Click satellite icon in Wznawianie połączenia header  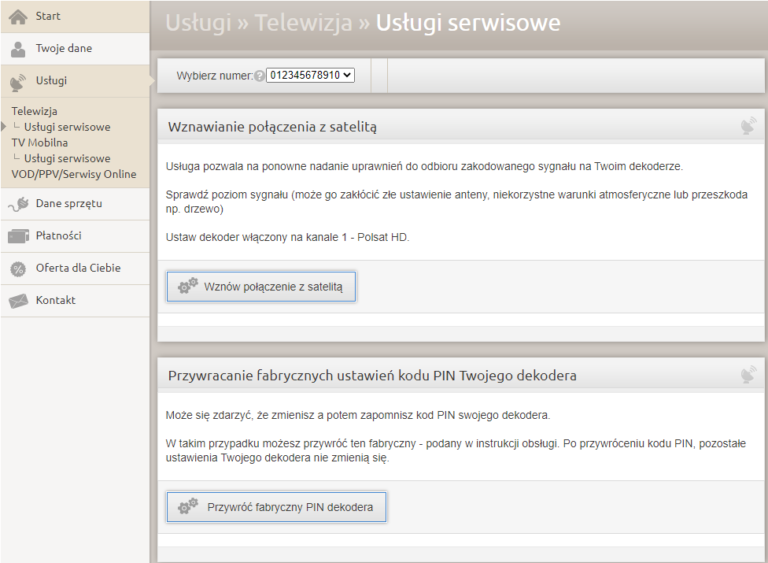click(748, 126)
